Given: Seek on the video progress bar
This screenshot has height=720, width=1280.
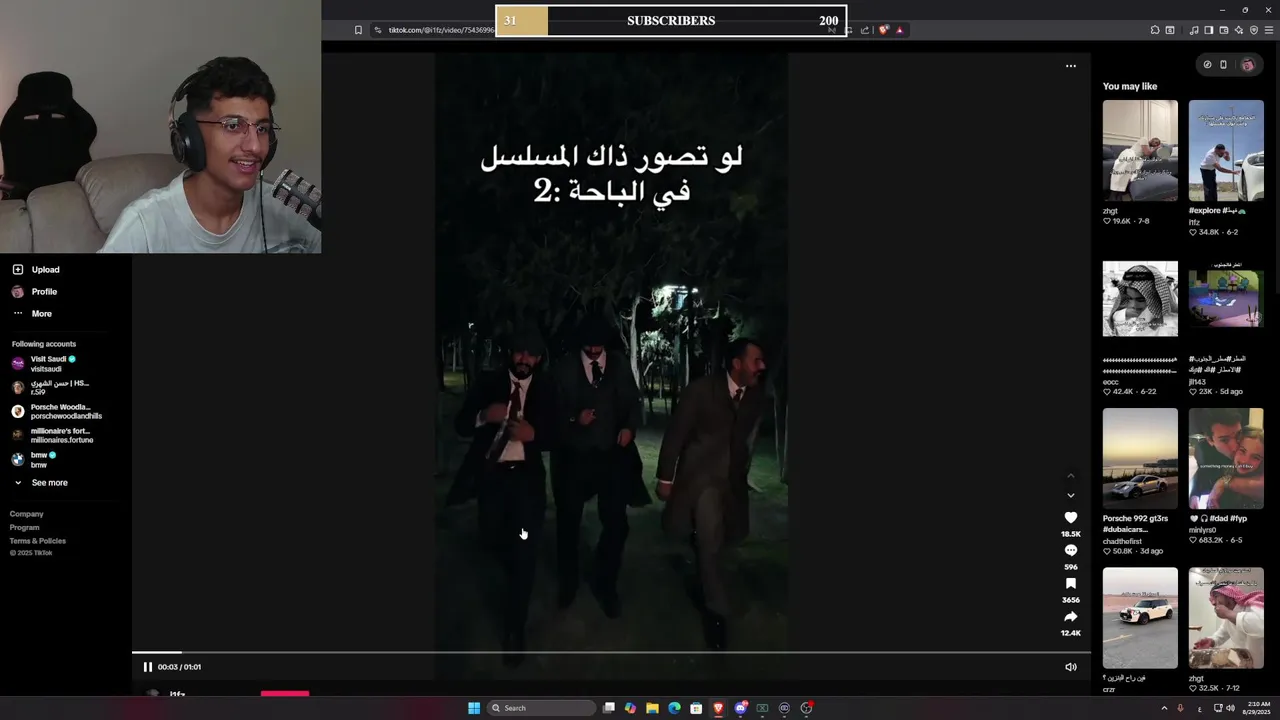Looking at the screenshot, I should point(611,653).
